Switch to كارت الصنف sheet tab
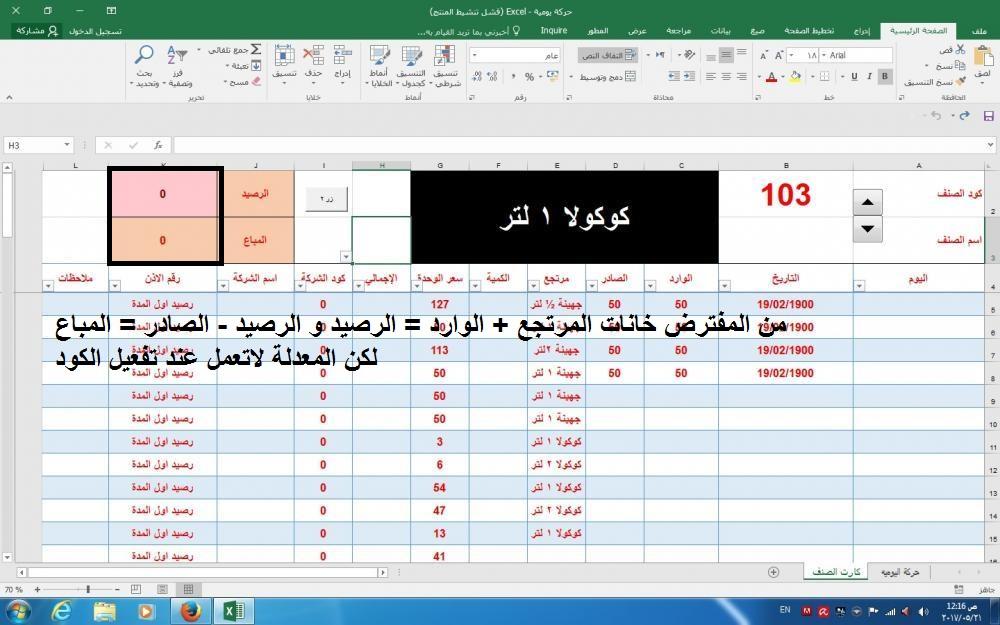This screenshot has height=625, width=1000. [x=833, y=571]
